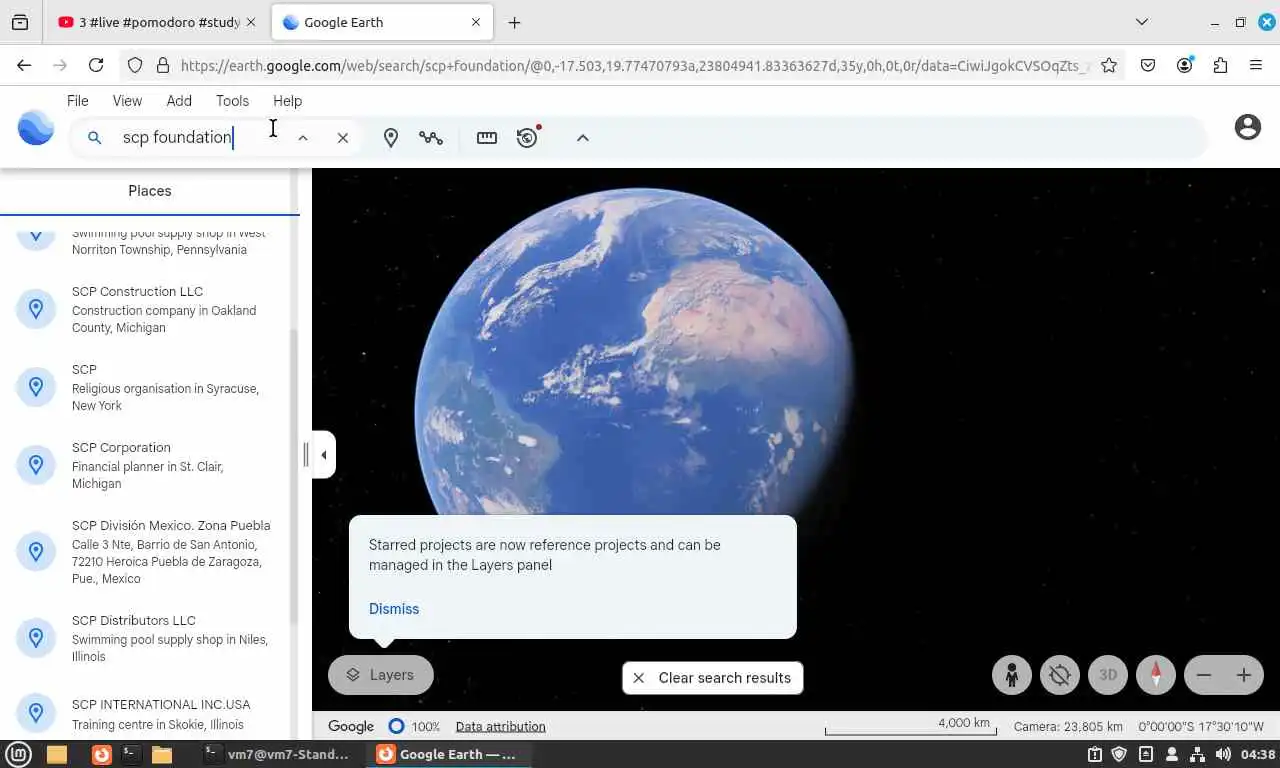Open the Pegman Street View control
Screen dimensions: 1280x768
1012,675
